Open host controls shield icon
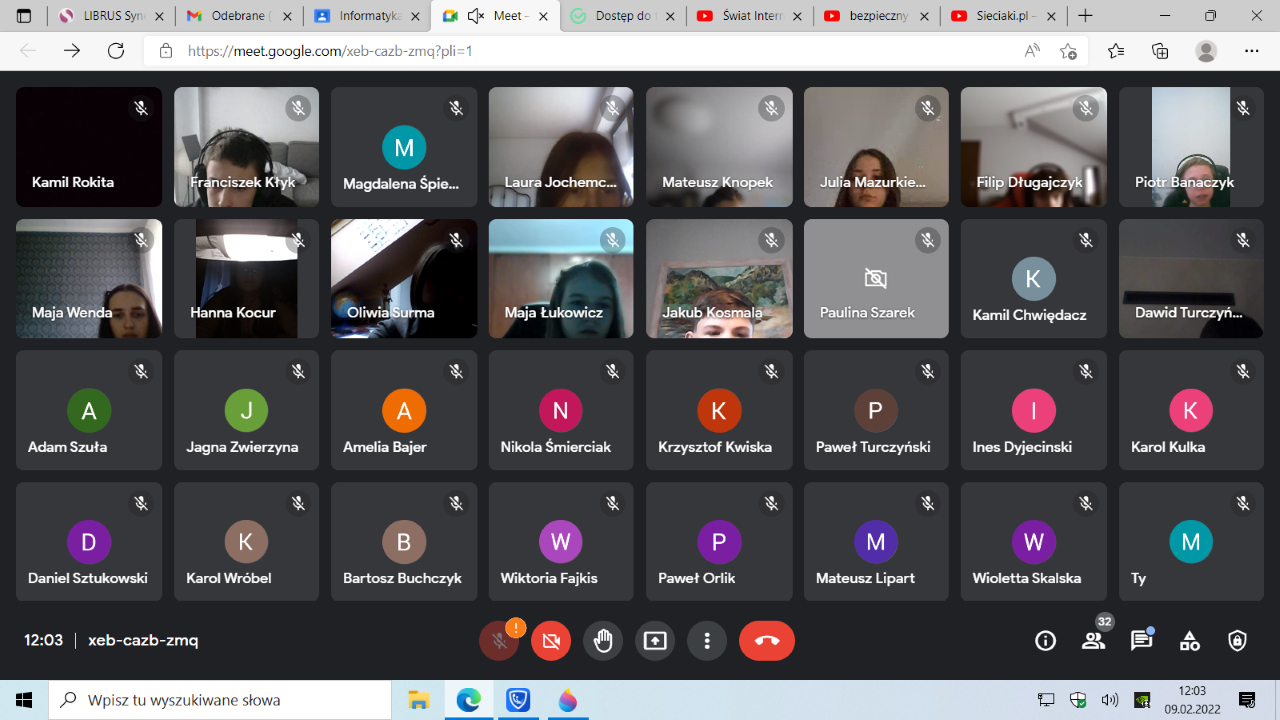The image size is (1280, 720). (1237, 641)
